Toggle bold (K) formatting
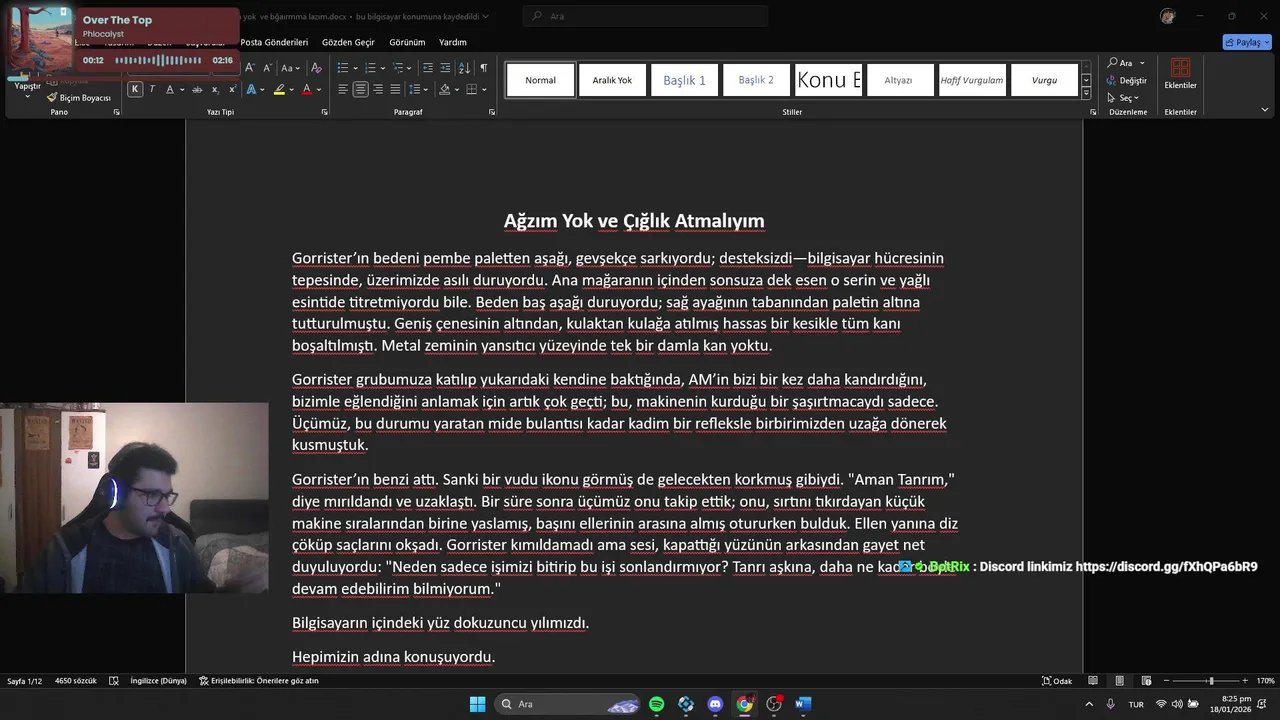 [135, 89]
